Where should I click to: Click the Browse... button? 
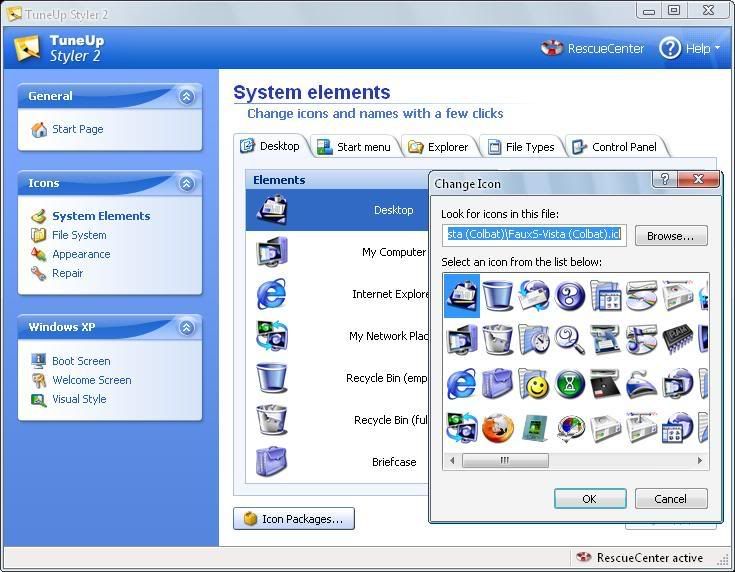click(670, 236)
